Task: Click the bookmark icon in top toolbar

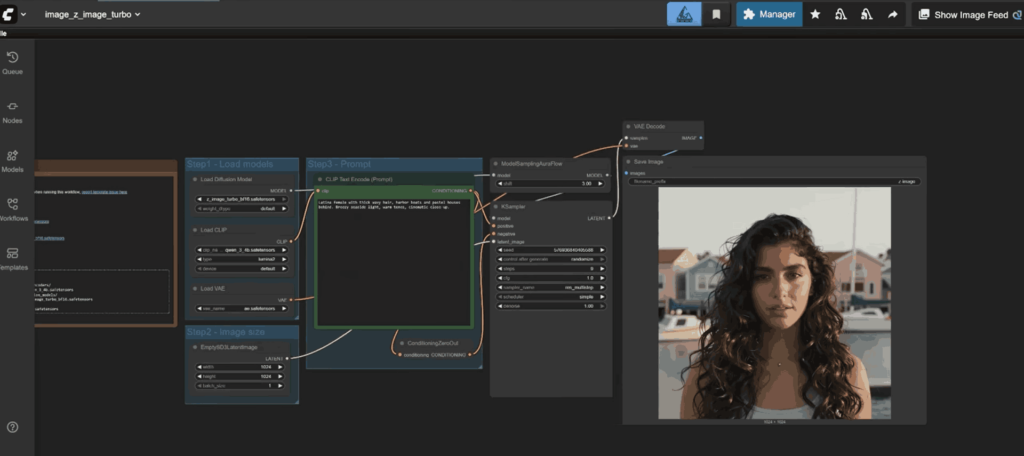Action: pyautogui.click(x=716, y=14)
